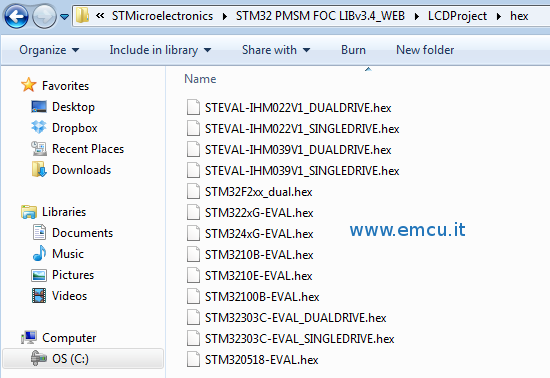Screen dimensions: 550x378
Task: Click the Burn toolbar button
Action: tap(353, 50)
